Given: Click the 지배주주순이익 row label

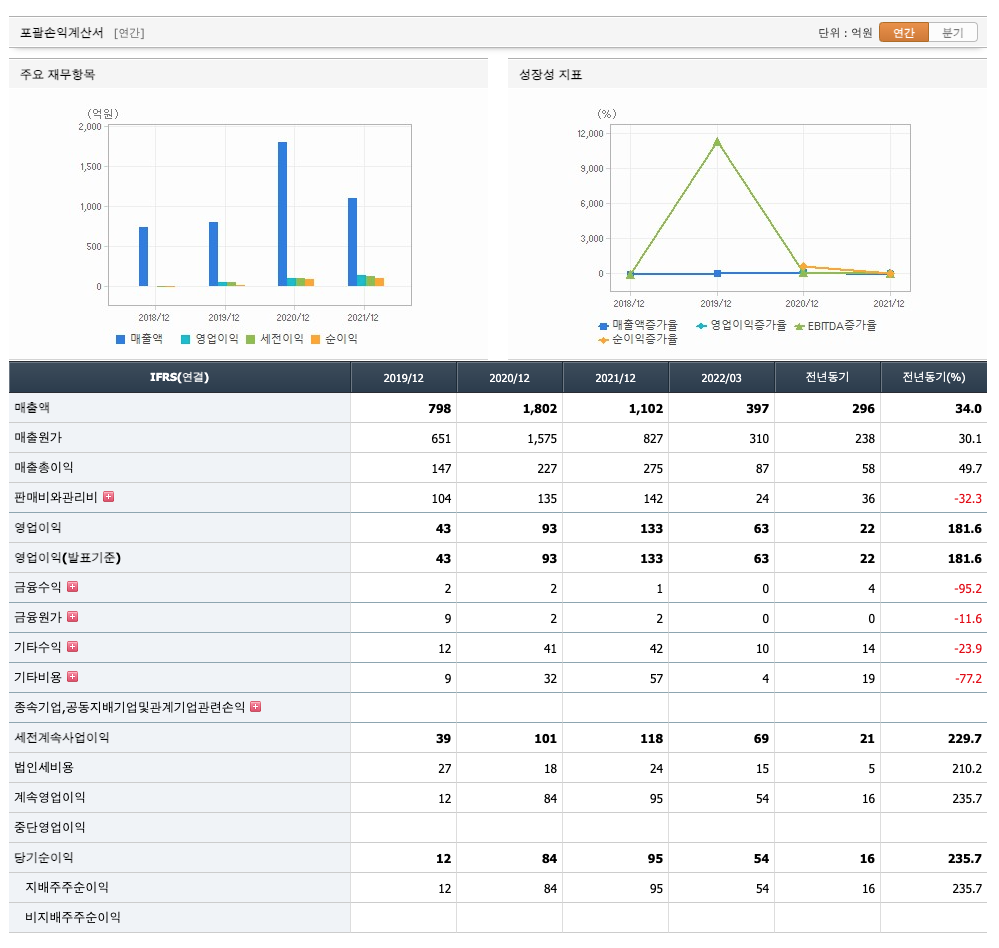Looking at the screenshot, I should [67, 887].
